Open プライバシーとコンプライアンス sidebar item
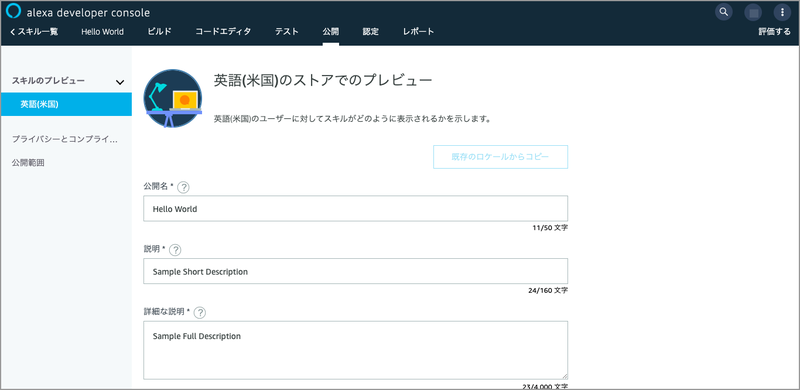This screenshot has height=390, width=800. coord(65,139)
